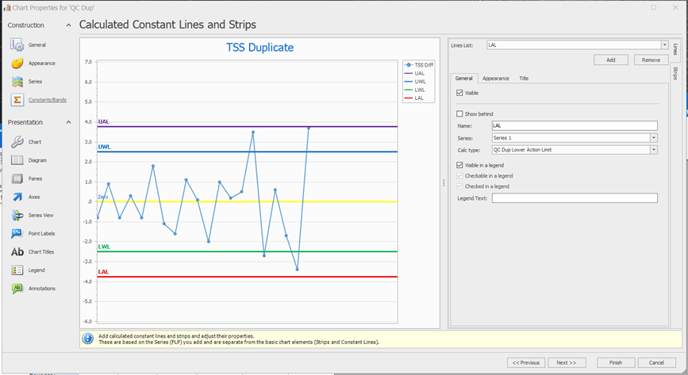688x375 pixels.
Task: Click the panel splitter grip handle
Action: pos(444,182)
